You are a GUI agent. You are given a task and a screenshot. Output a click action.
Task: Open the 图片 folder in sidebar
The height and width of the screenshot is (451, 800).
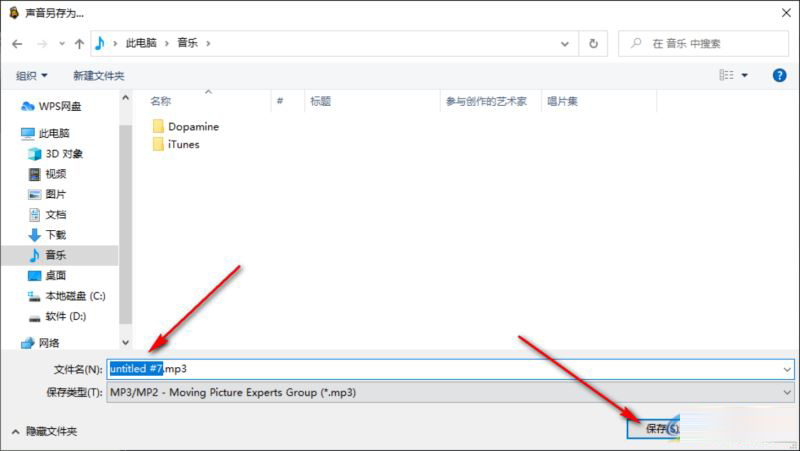coord(47,194)
